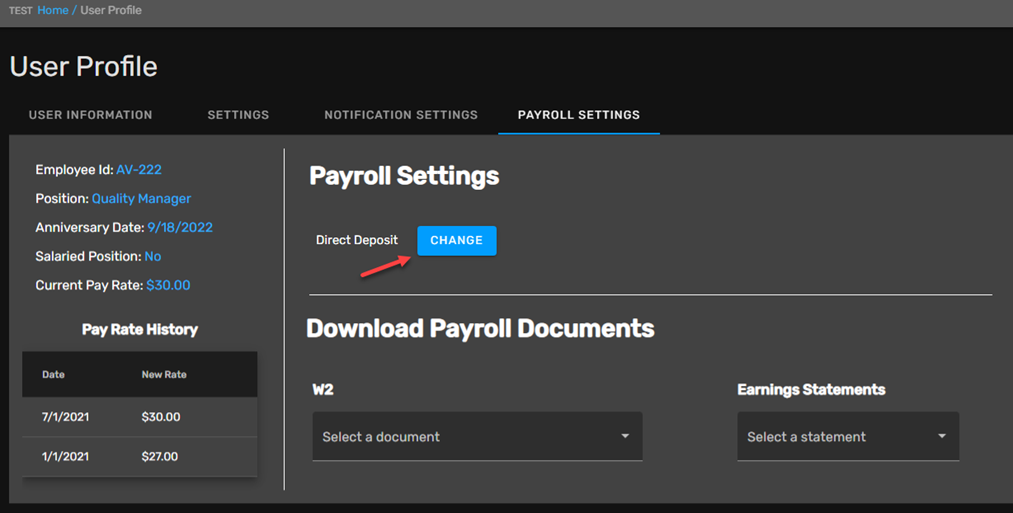Open the Earnings Statements dropdown
Screen dimensions: 1013x513
click(848, 437)
